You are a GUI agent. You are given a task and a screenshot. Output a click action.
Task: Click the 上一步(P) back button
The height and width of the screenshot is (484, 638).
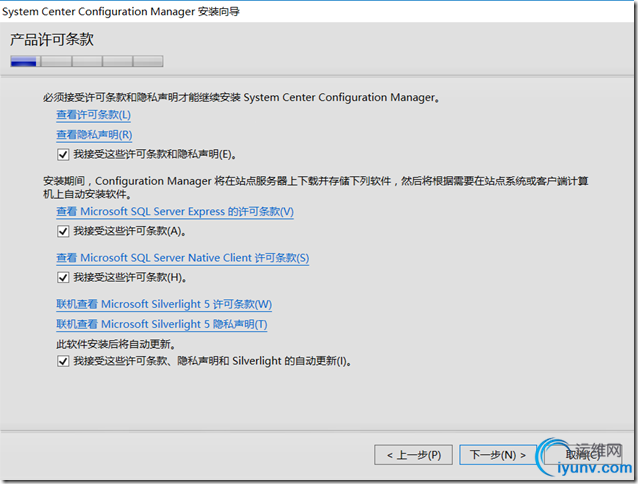click(x=413, y=454)
